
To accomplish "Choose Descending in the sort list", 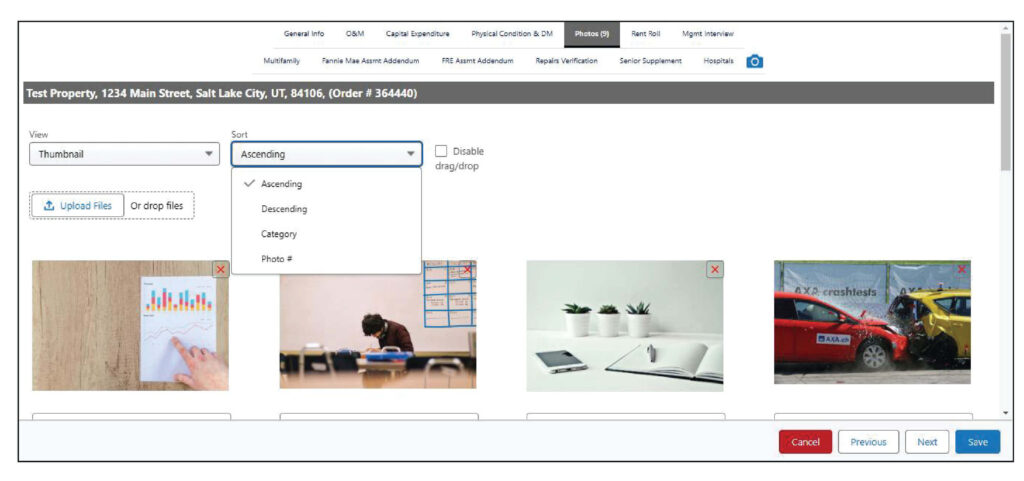I will [x=327, y=209].
